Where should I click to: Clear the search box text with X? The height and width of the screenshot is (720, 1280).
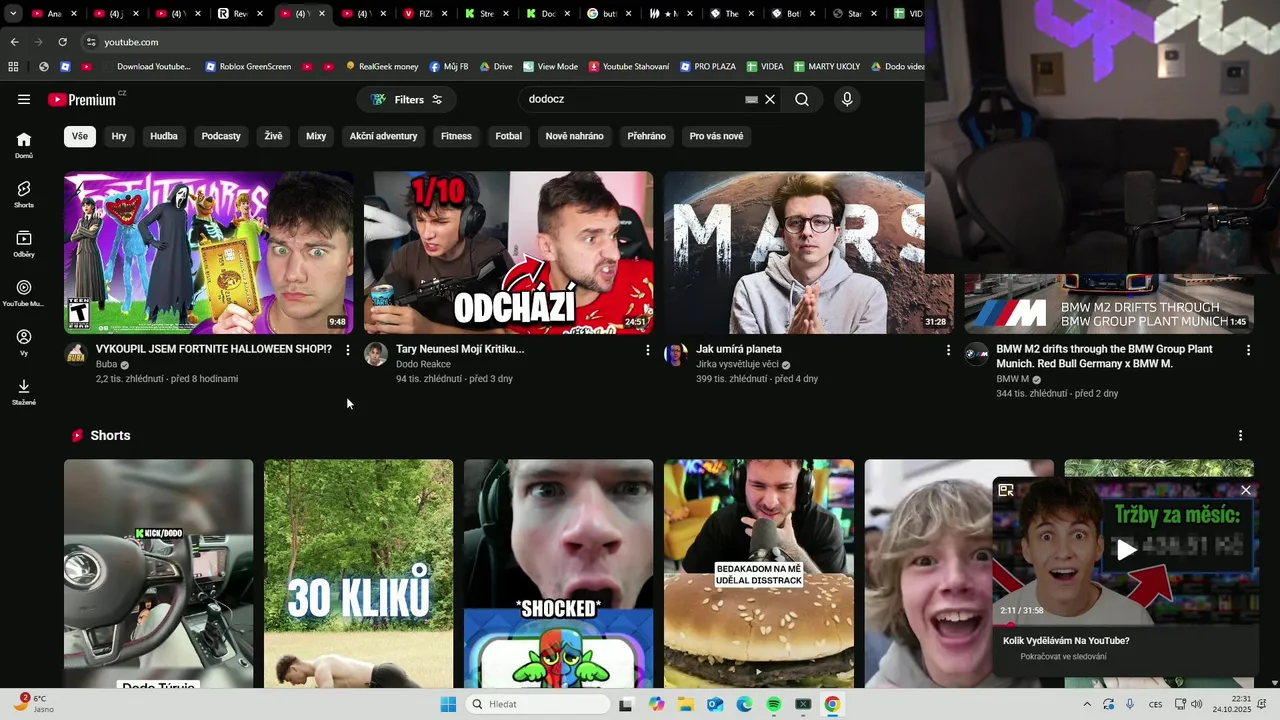coord(770,99)
